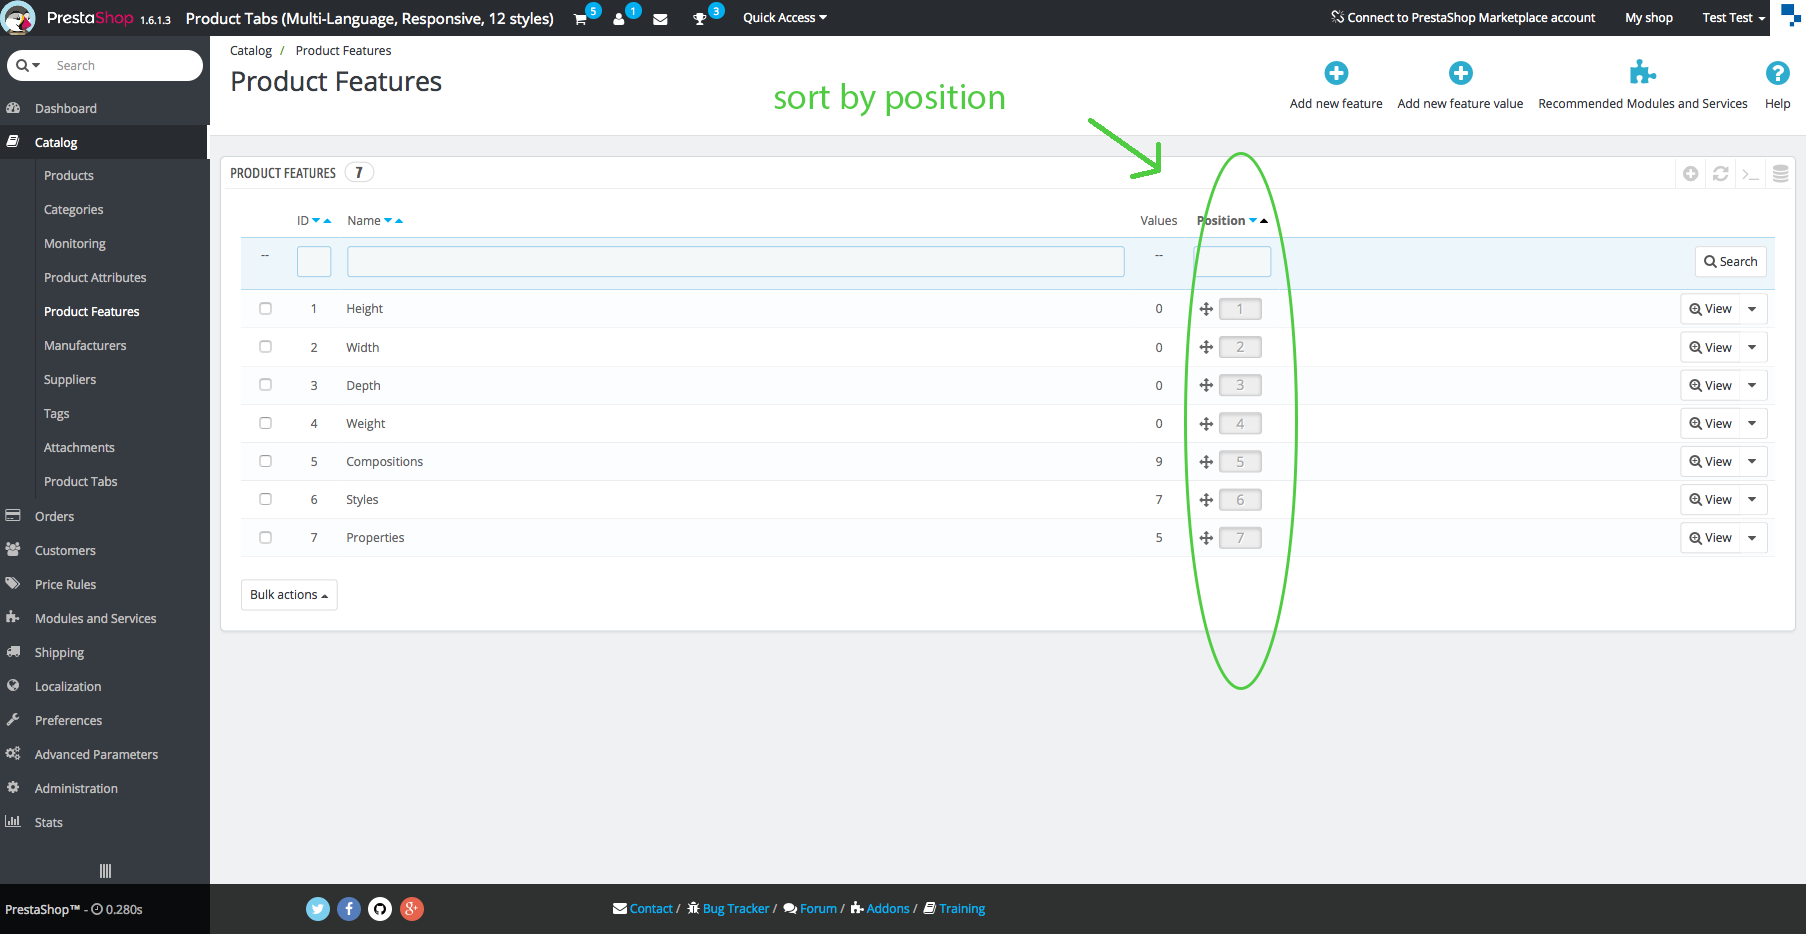Grab the move handle for Properties row
Viewport: 1806px width, 934px height.
coord(1206,538)
